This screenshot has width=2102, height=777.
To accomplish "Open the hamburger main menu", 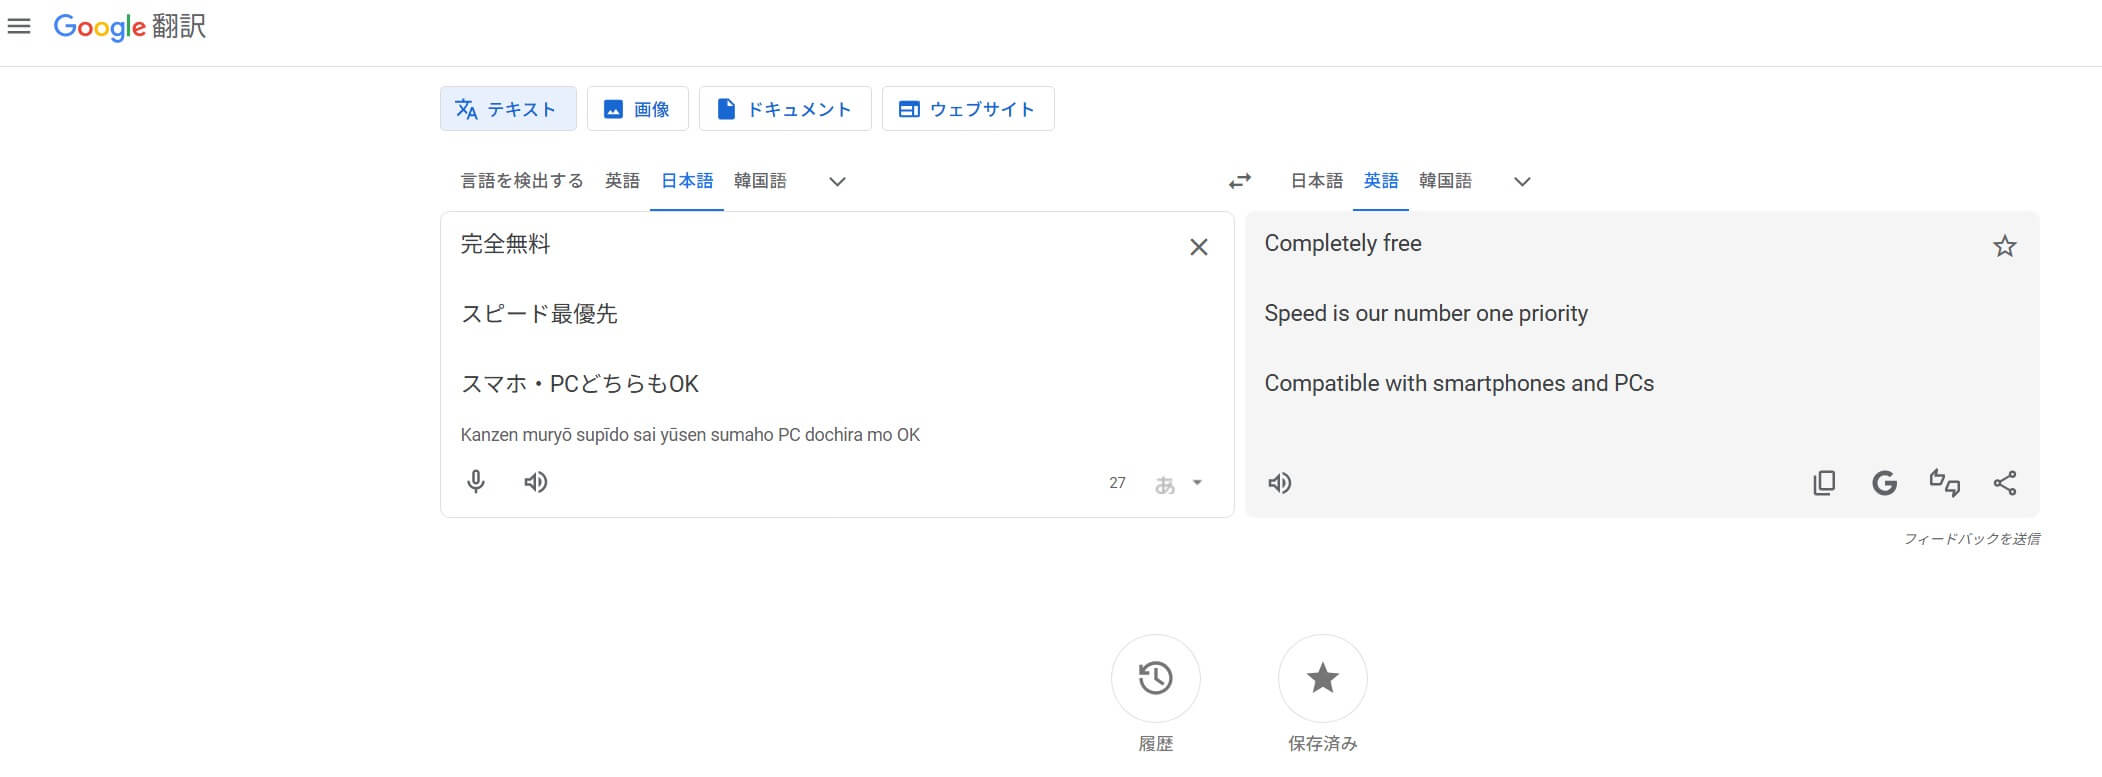I will coord(19,27).
